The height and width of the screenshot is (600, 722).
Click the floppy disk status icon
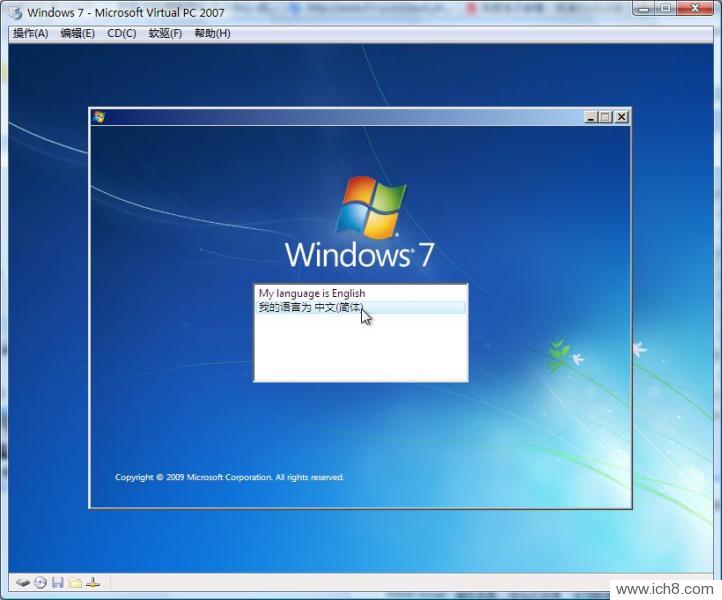(x=57, y=582)
